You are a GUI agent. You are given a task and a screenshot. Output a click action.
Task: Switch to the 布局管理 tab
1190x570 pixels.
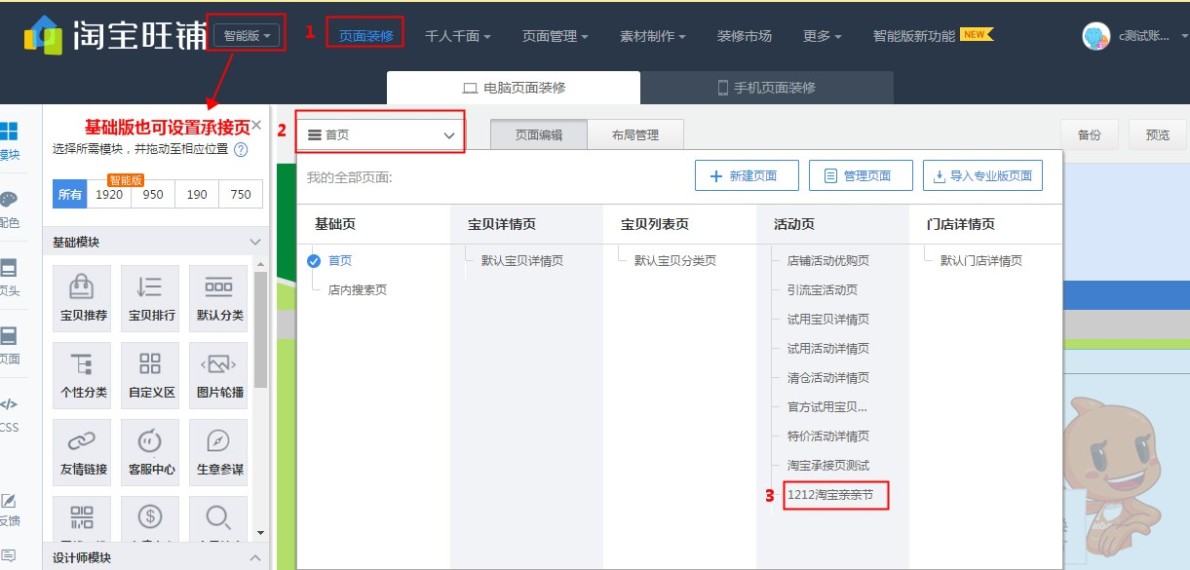coord(635,135)
